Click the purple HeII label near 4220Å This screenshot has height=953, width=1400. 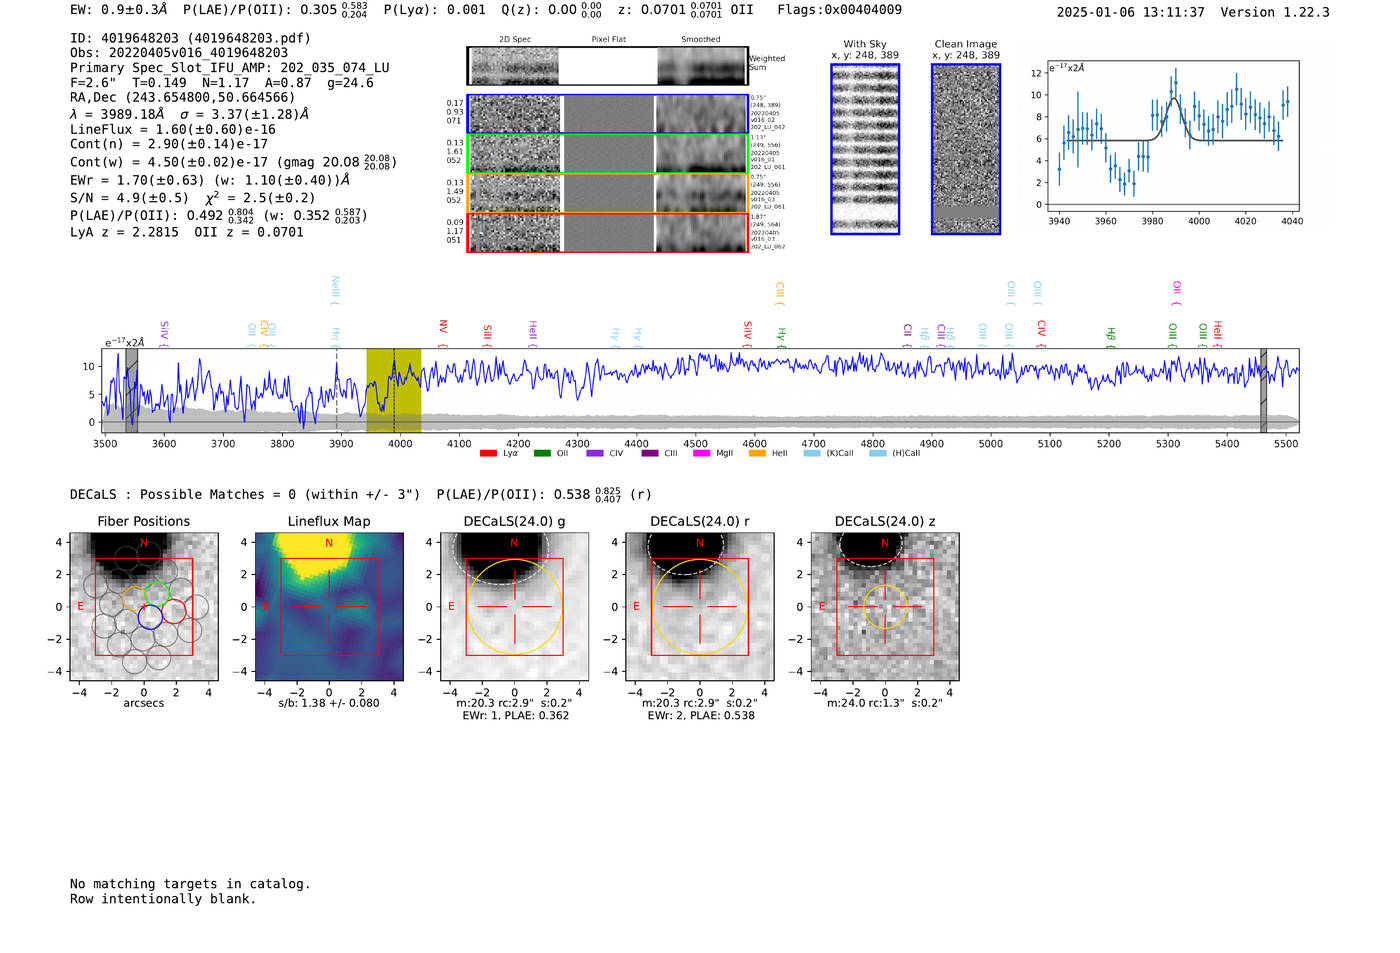[x=532, y=333]
